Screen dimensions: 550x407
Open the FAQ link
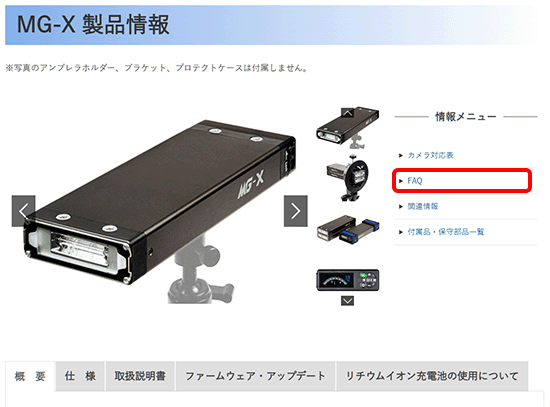pyautogui.click(x=415, y=181)
